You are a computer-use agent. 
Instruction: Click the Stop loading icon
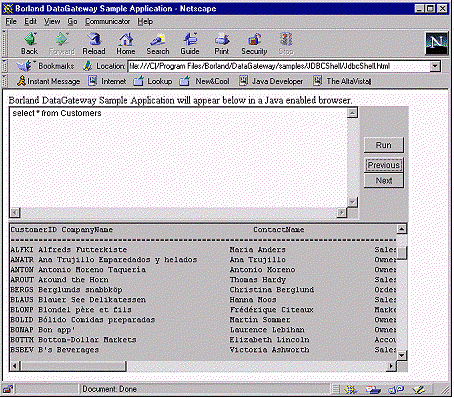(x=286, y=44)
